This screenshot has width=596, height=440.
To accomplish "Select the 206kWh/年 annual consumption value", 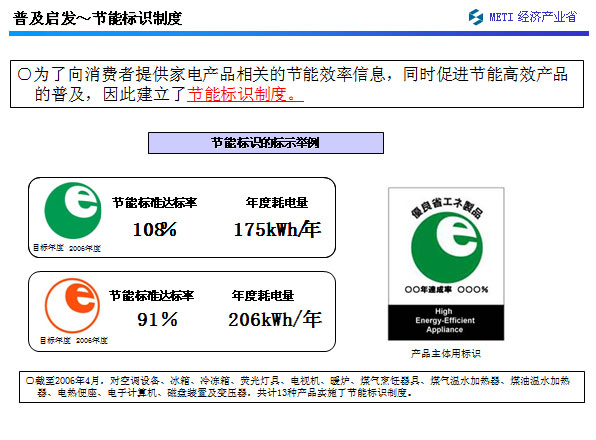I will pyautogui.click(x=275, y=319).
